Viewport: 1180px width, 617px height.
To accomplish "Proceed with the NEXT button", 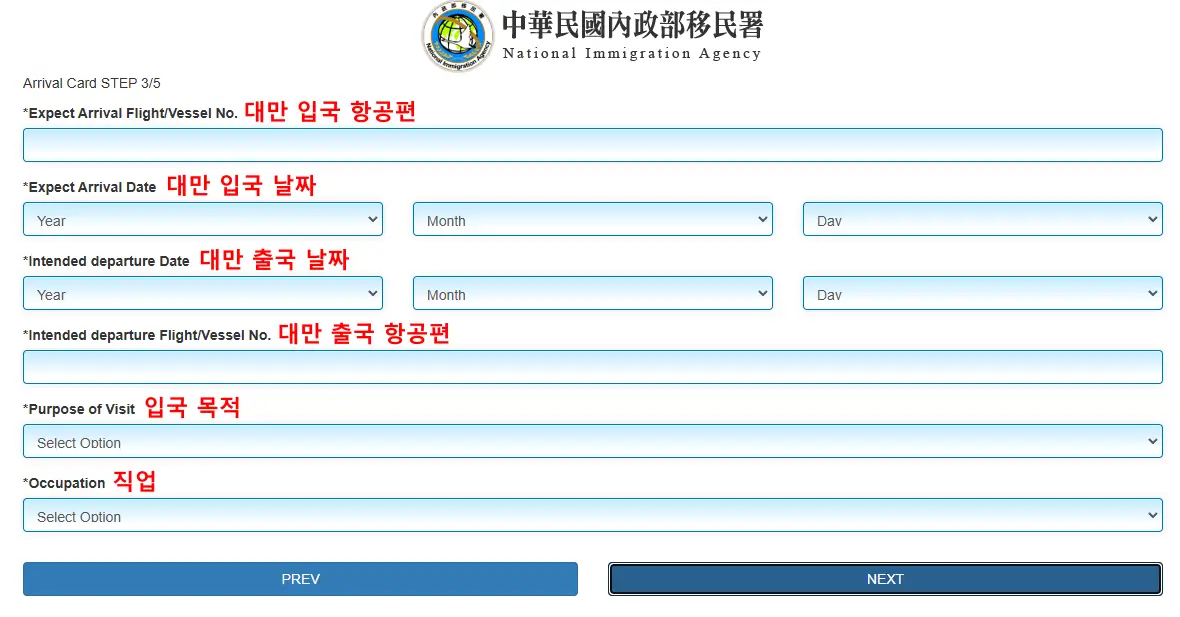I will (x=885, y=579).
